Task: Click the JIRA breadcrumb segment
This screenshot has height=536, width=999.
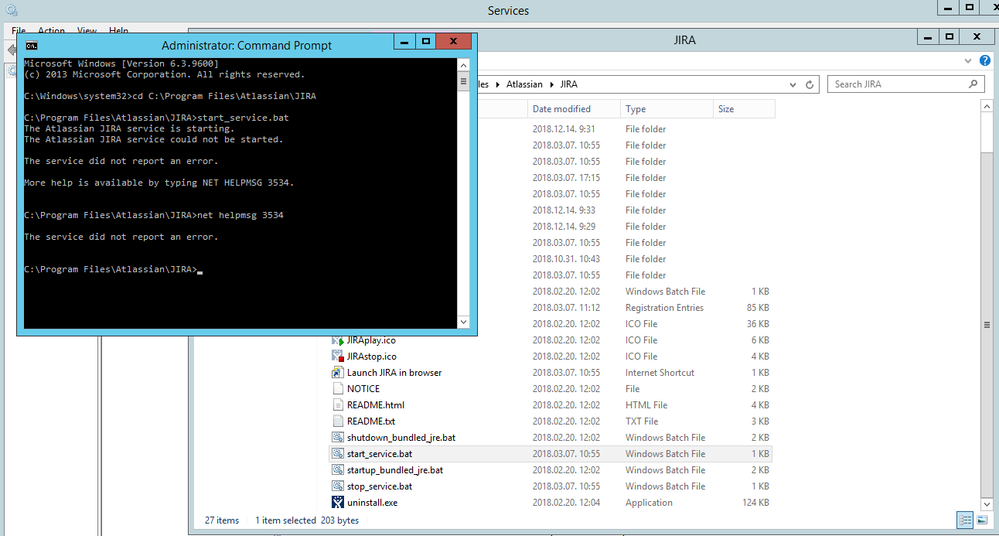Action: tap(569, 84)
